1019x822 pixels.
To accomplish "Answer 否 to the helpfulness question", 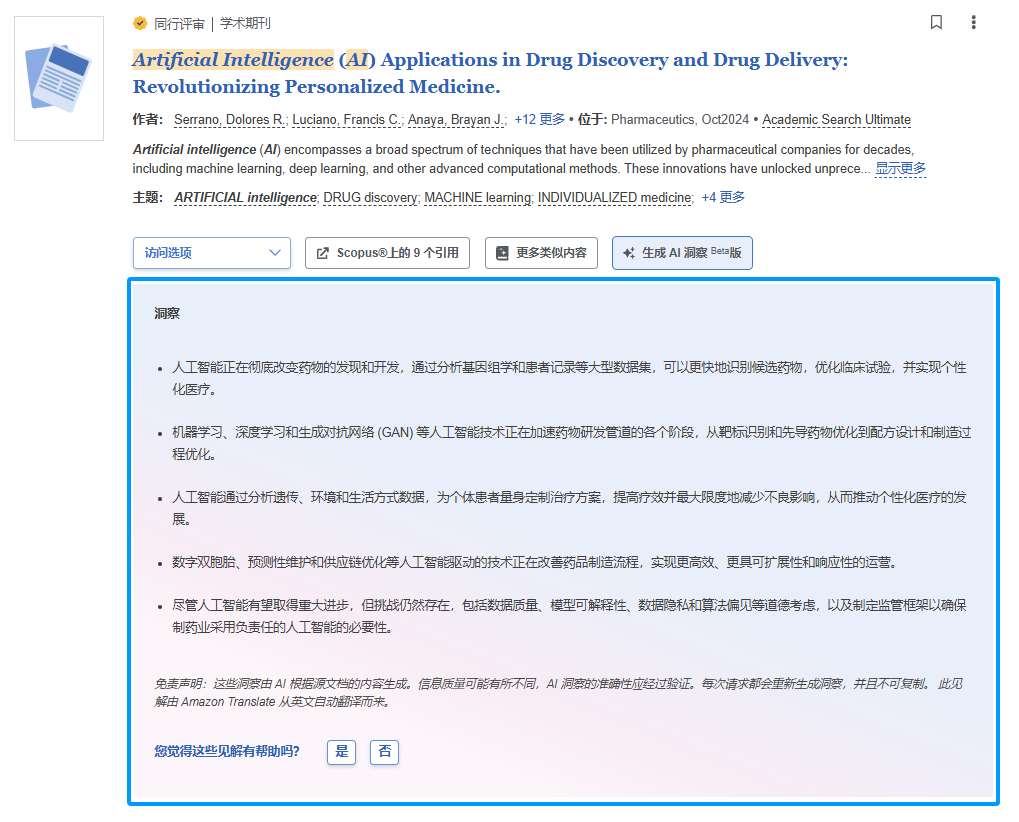I will [384, 751].
